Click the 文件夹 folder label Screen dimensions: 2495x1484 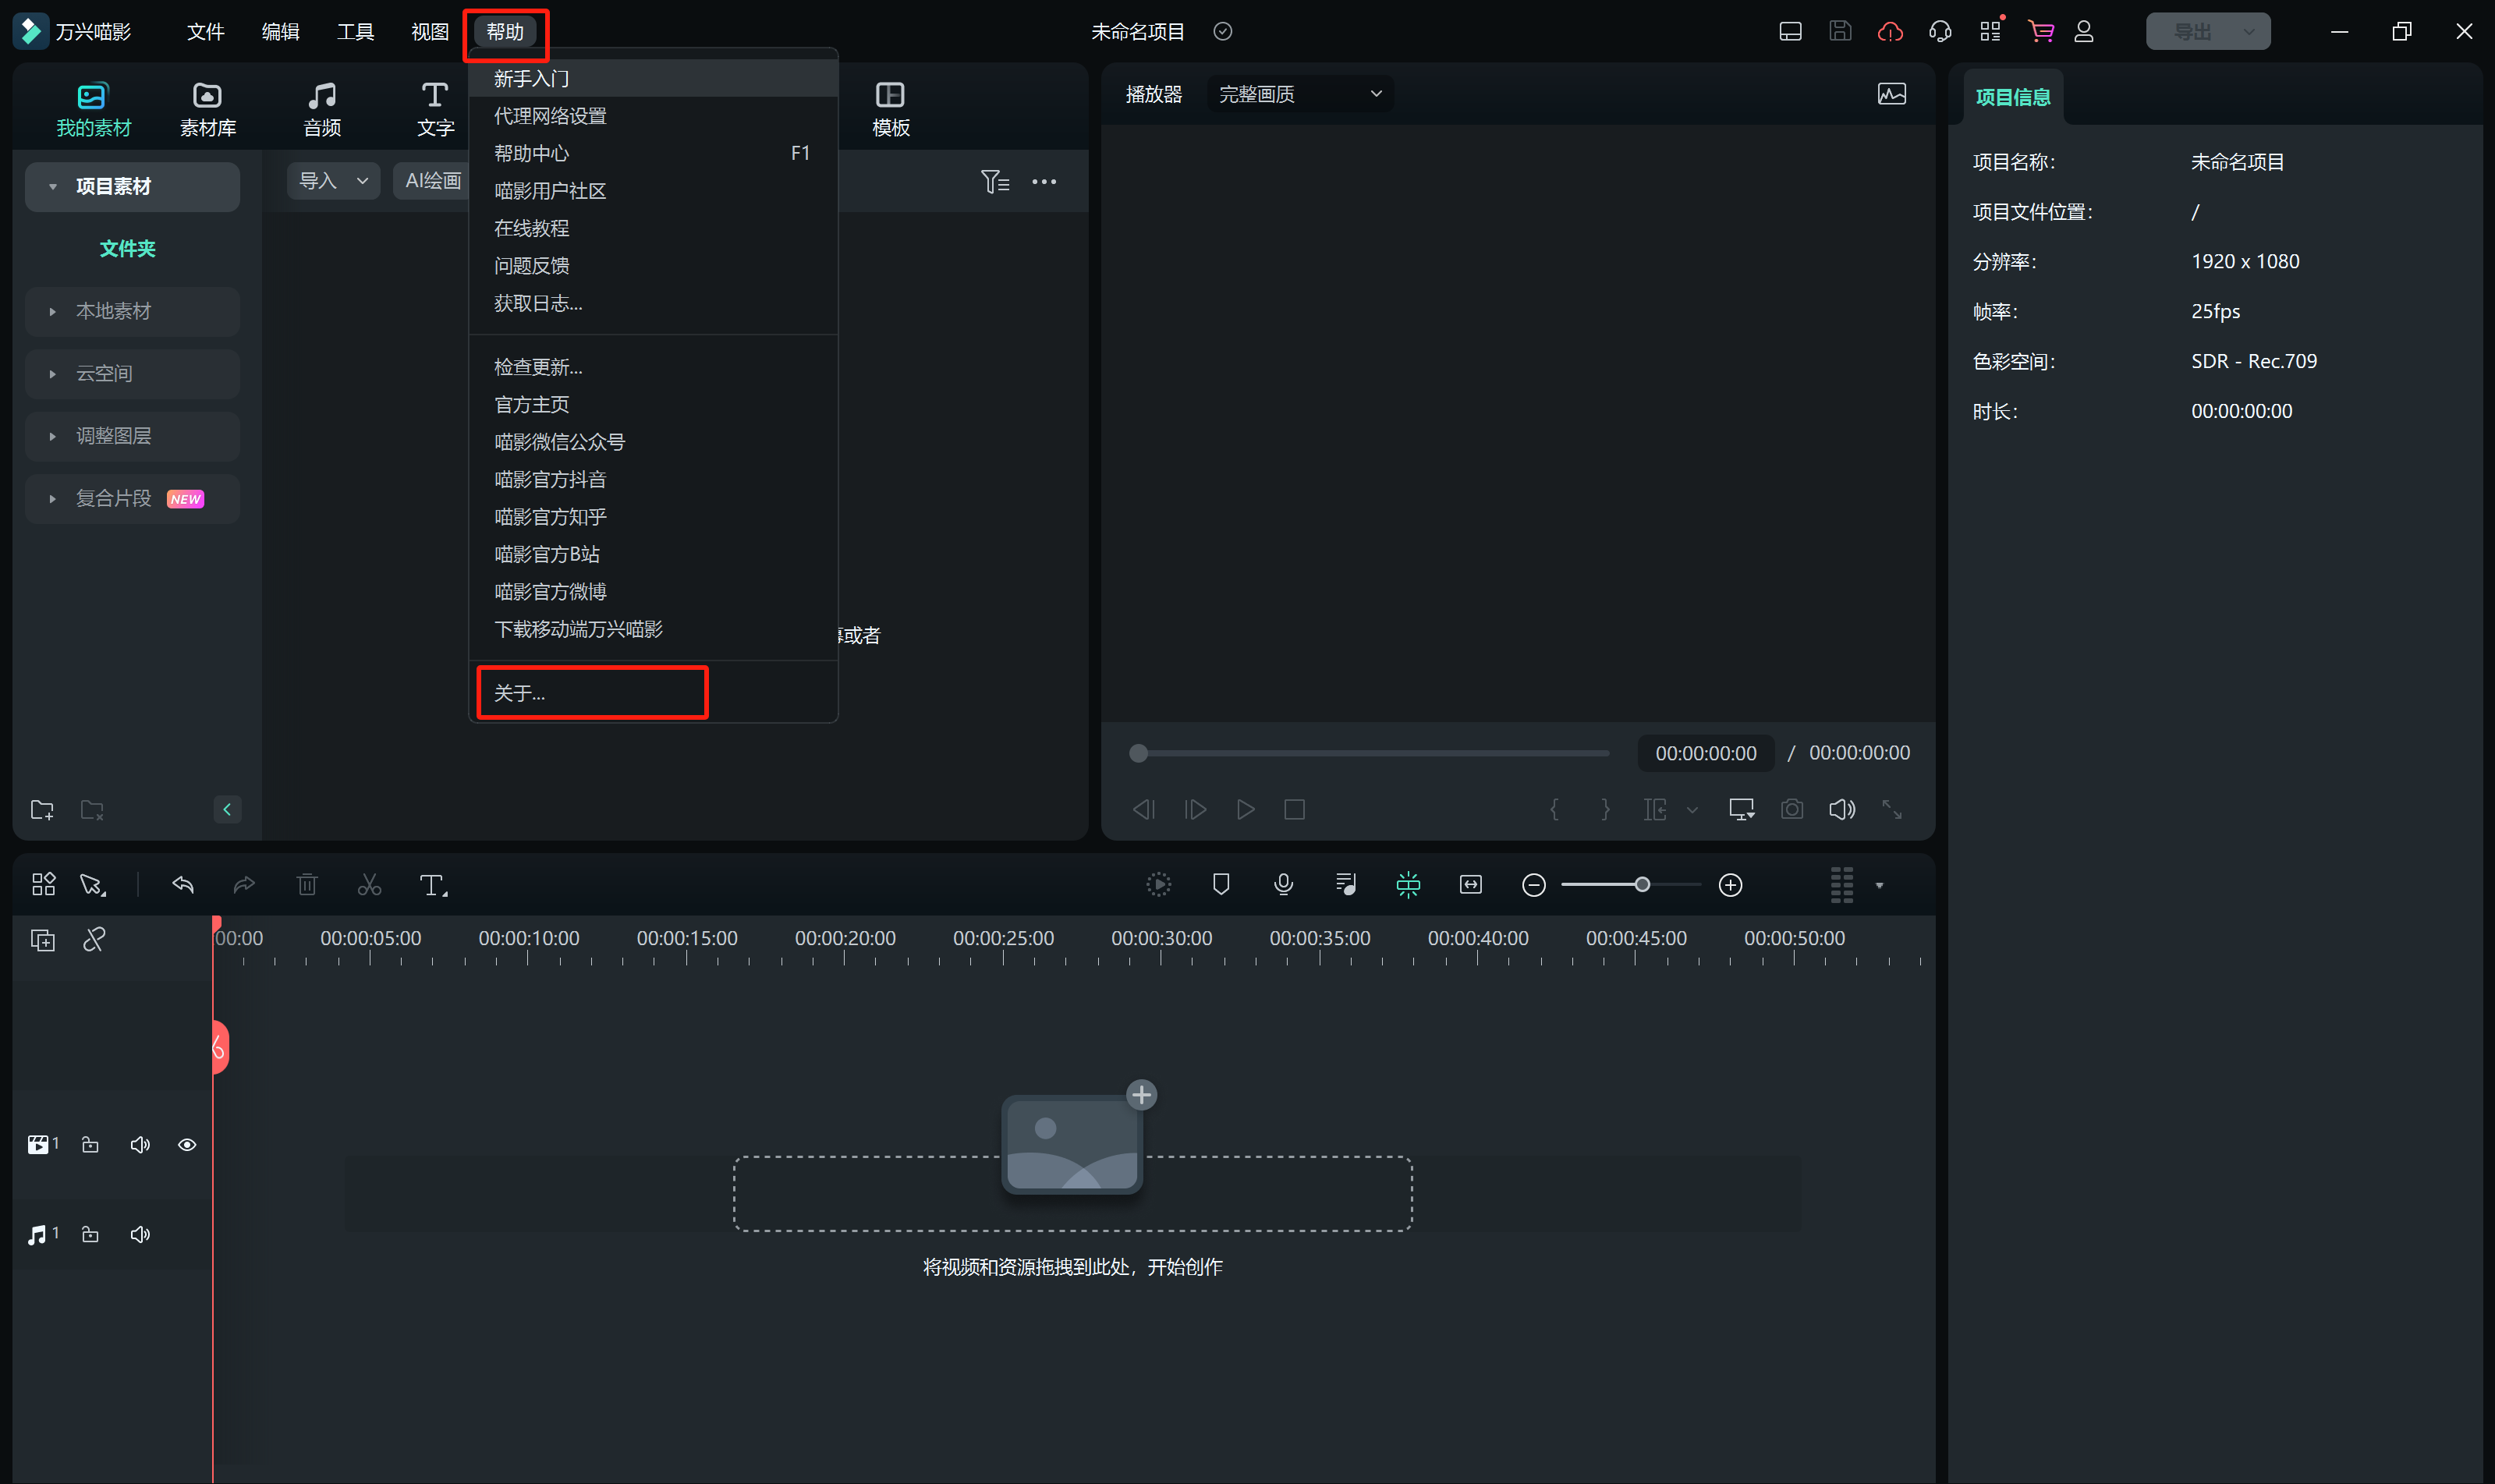[x=127, y=248]
